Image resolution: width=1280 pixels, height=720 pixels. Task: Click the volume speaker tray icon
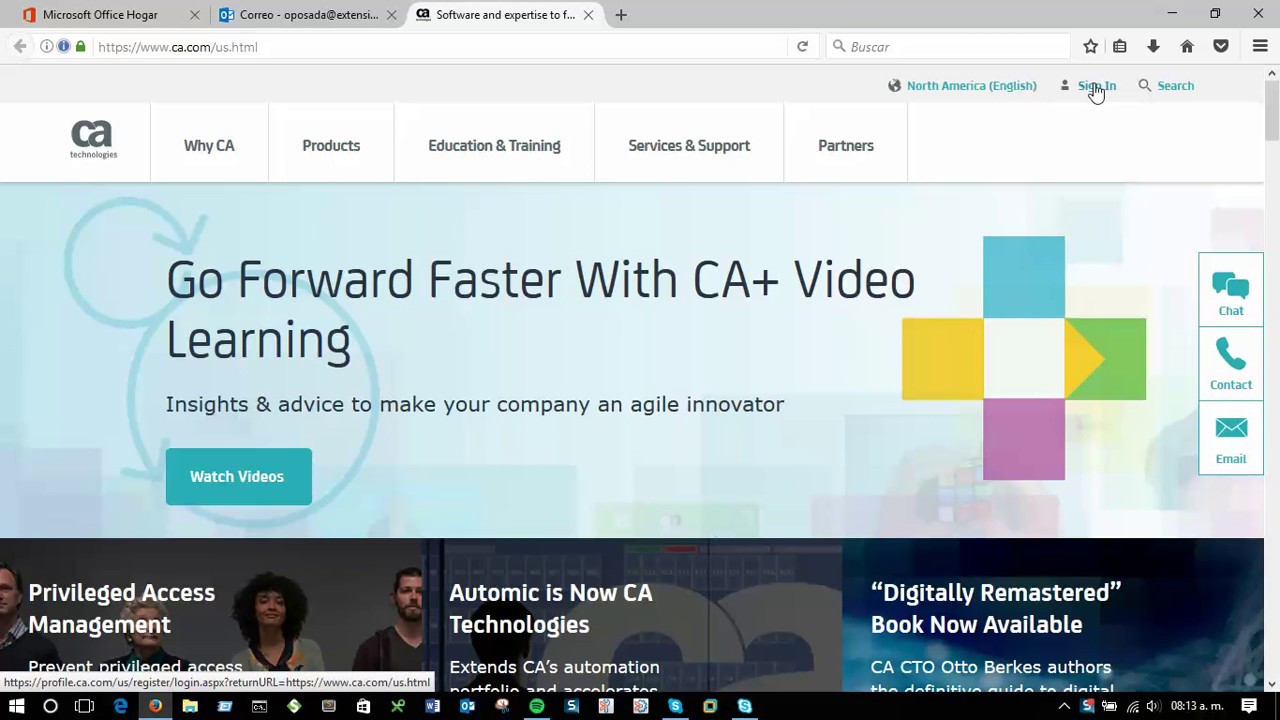pos(1152,706)
